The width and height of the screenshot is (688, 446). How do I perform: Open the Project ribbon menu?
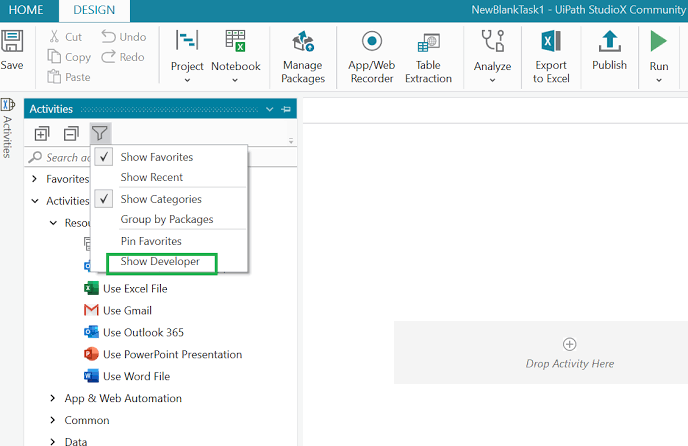(x=187, y=56)
